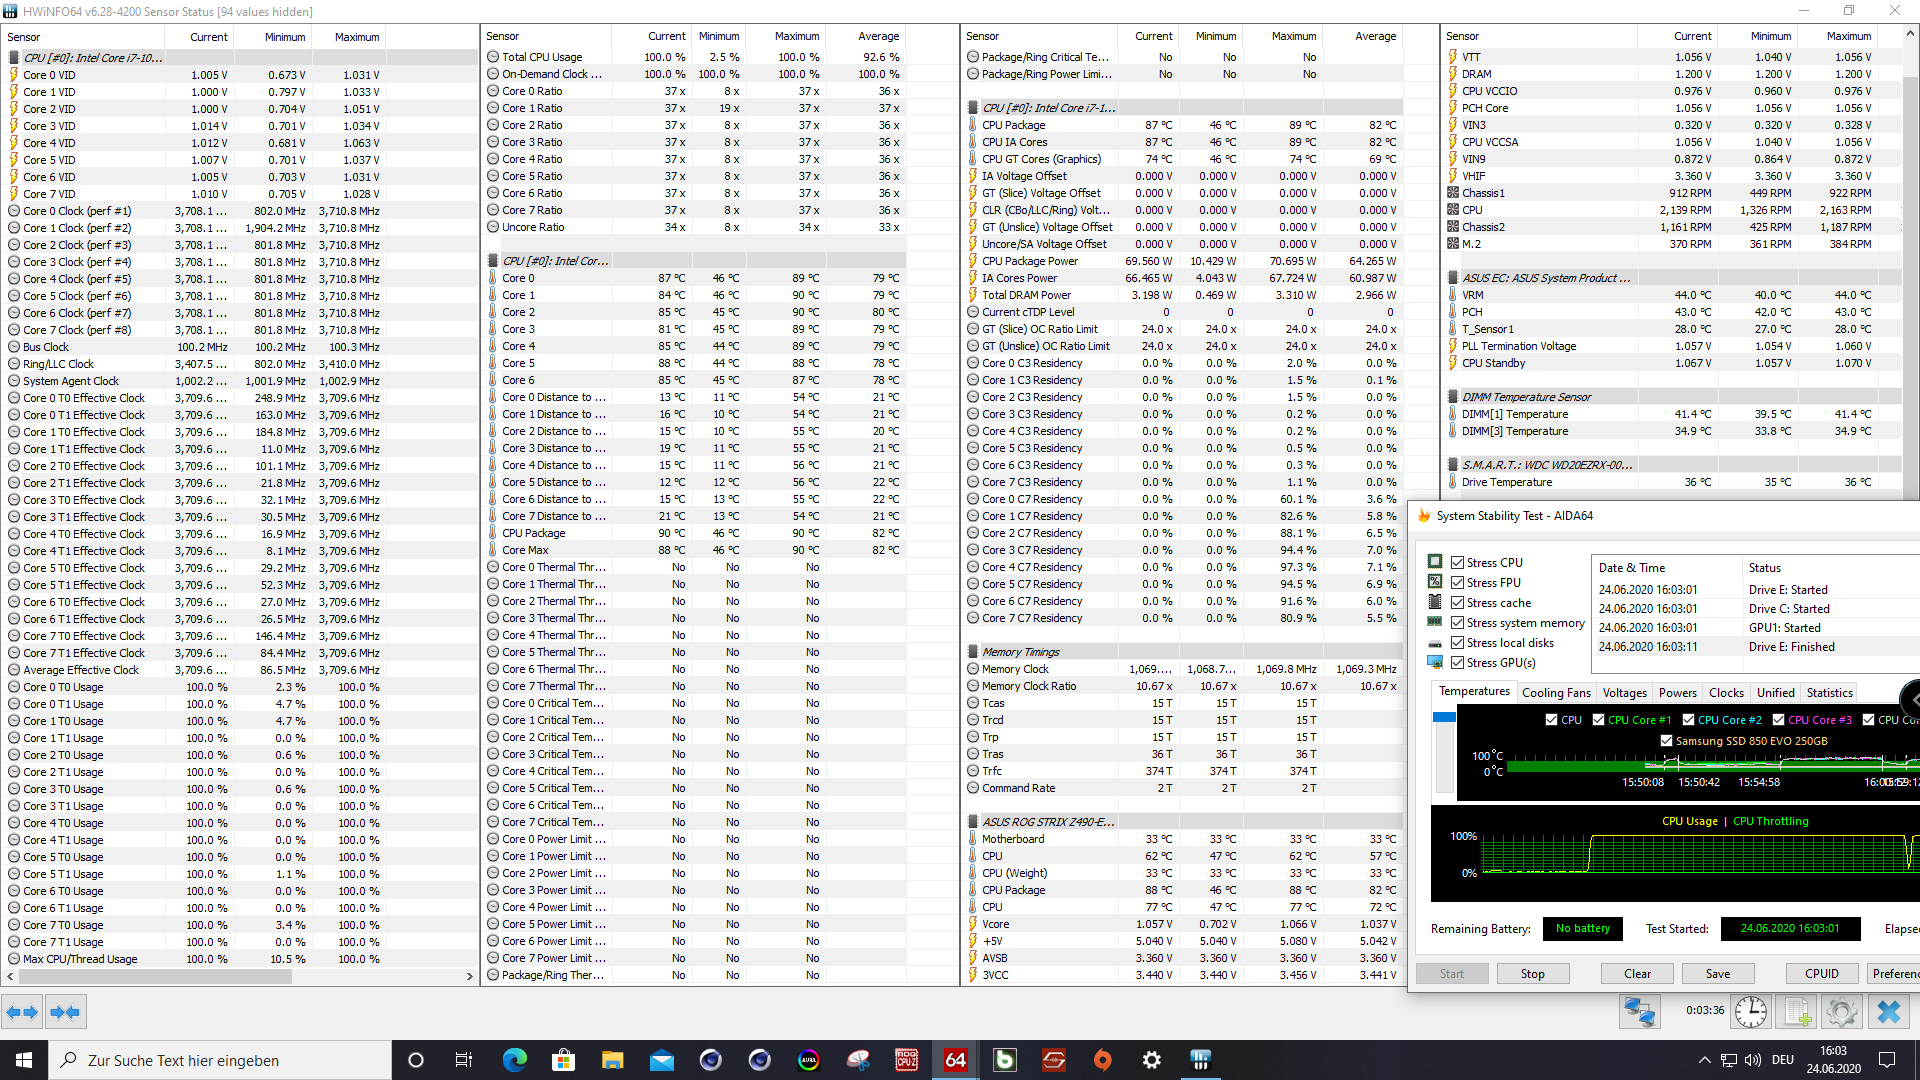Open HWiNFO sensor settings gear icon
Screen dimensions: 1920x1080
pos(1841,1012)
